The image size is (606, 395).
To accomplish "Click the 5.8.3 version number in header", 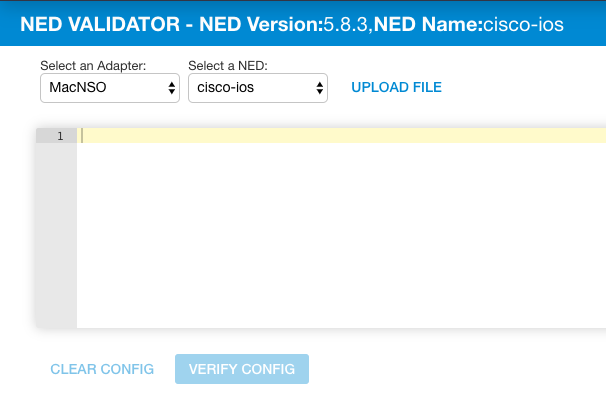I will [345, 24].
